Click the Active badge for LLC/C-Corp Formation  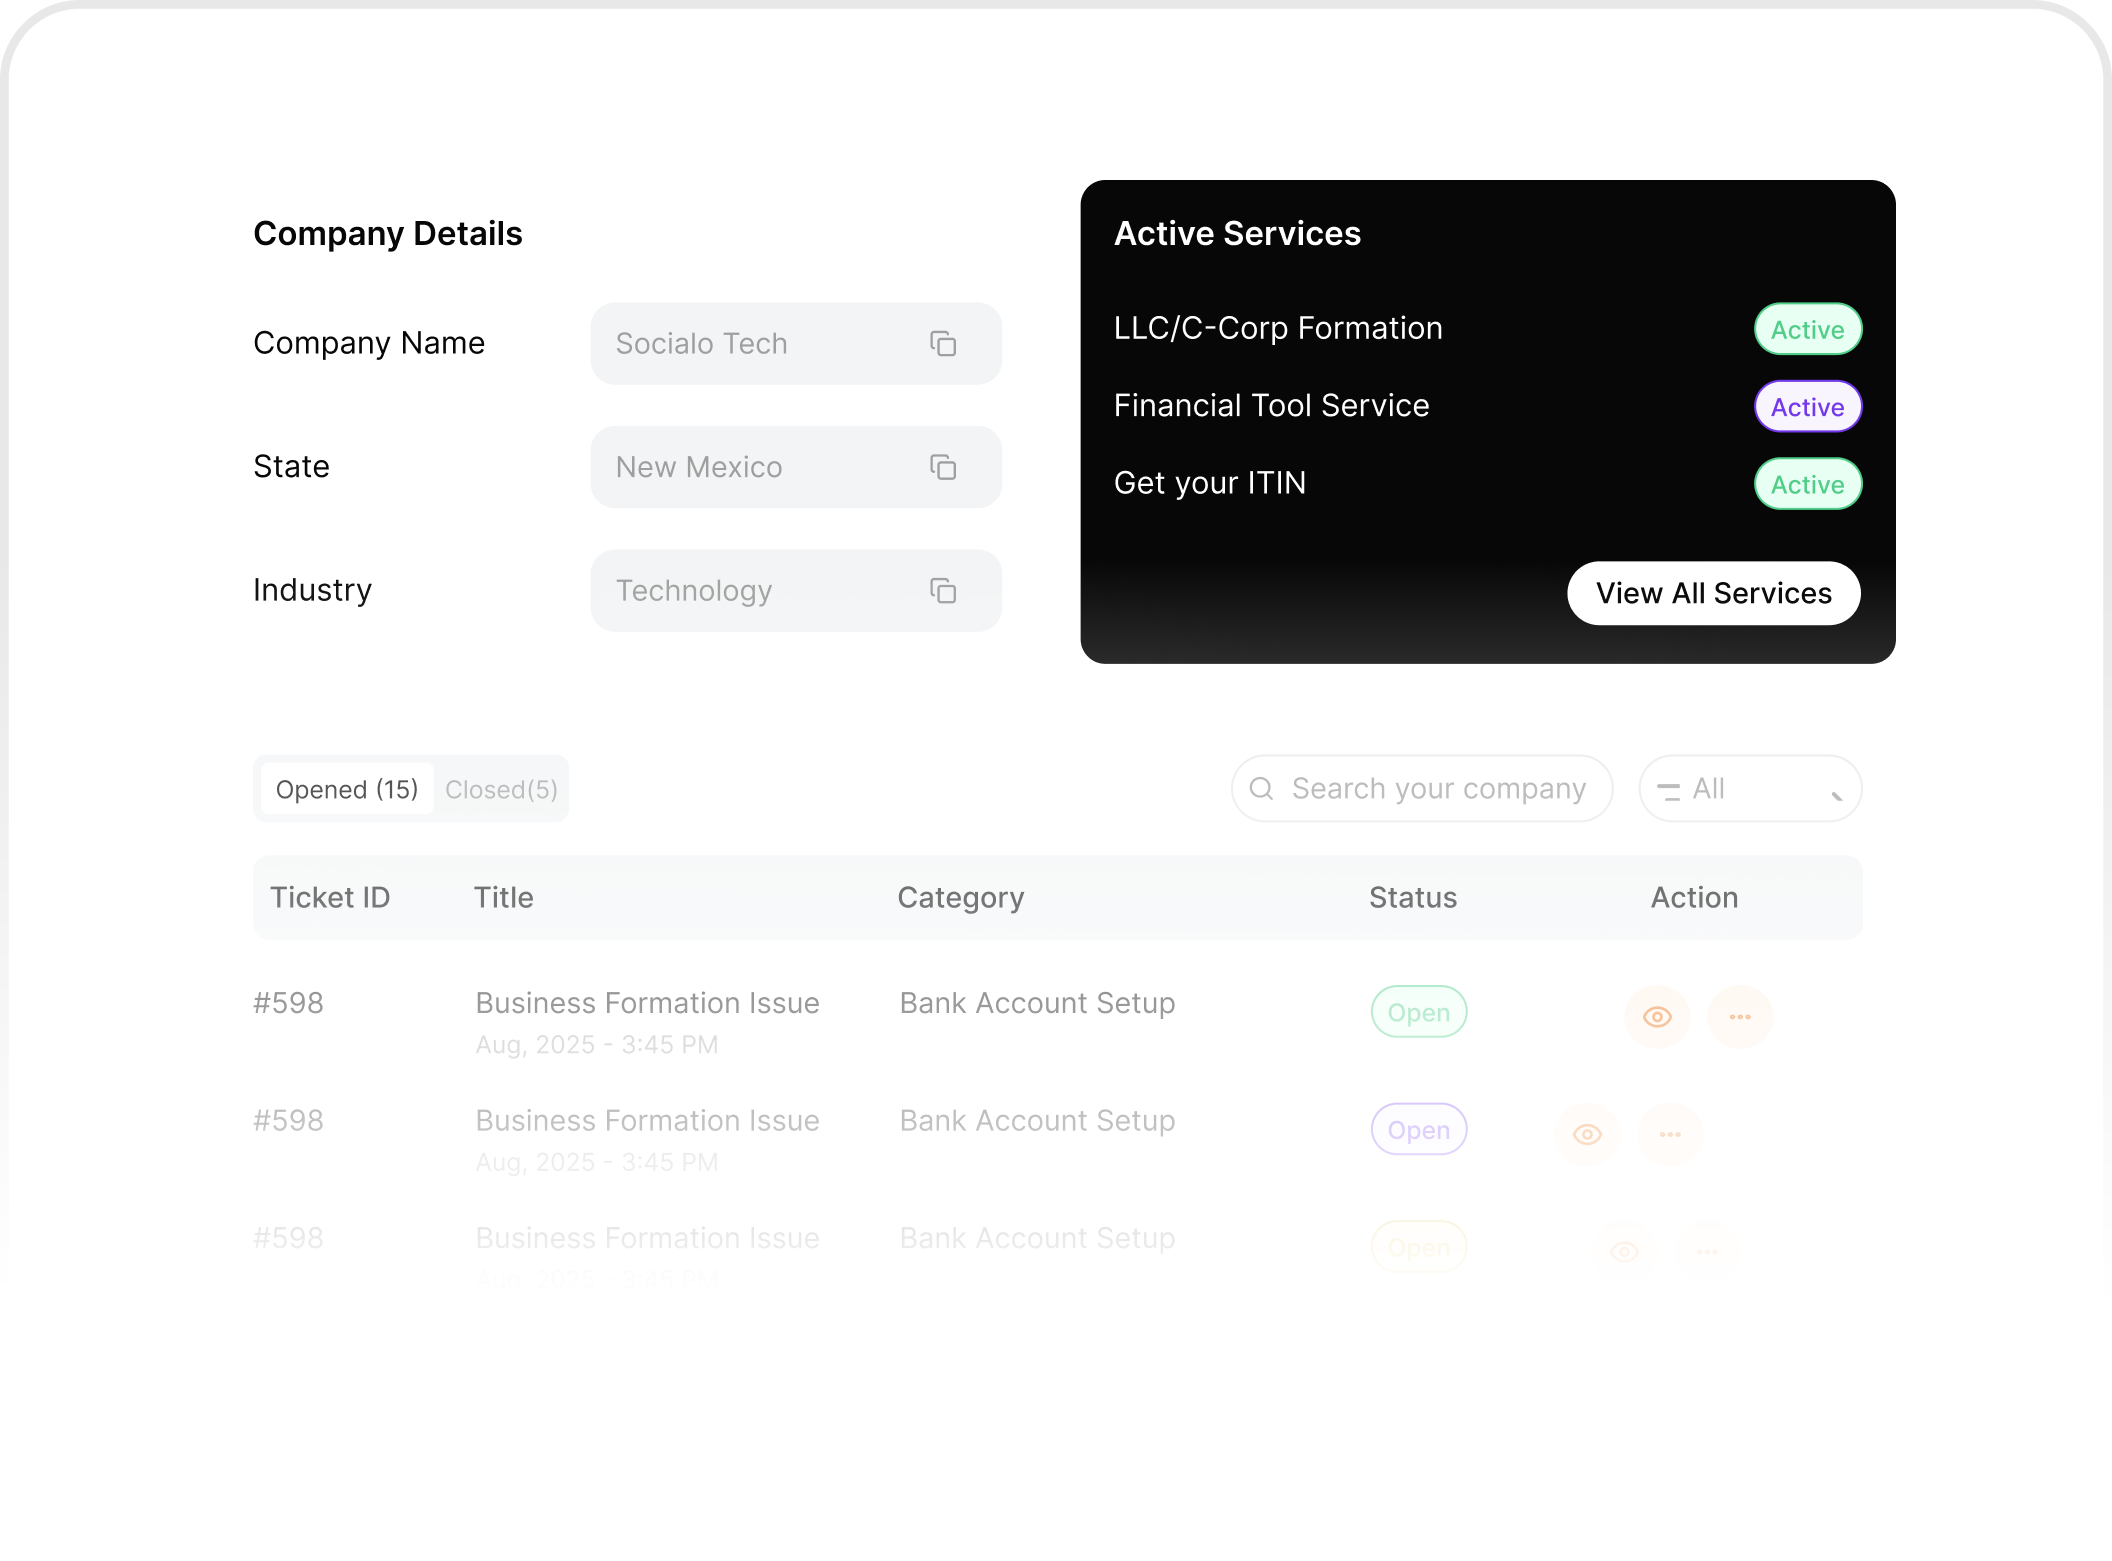coord(1807,329)
